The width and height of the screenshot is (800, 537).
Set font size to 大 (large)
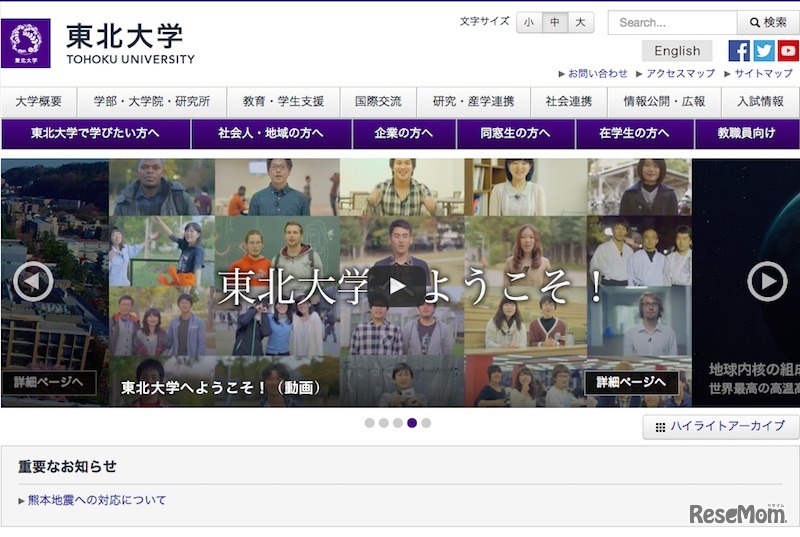(580, 22)
